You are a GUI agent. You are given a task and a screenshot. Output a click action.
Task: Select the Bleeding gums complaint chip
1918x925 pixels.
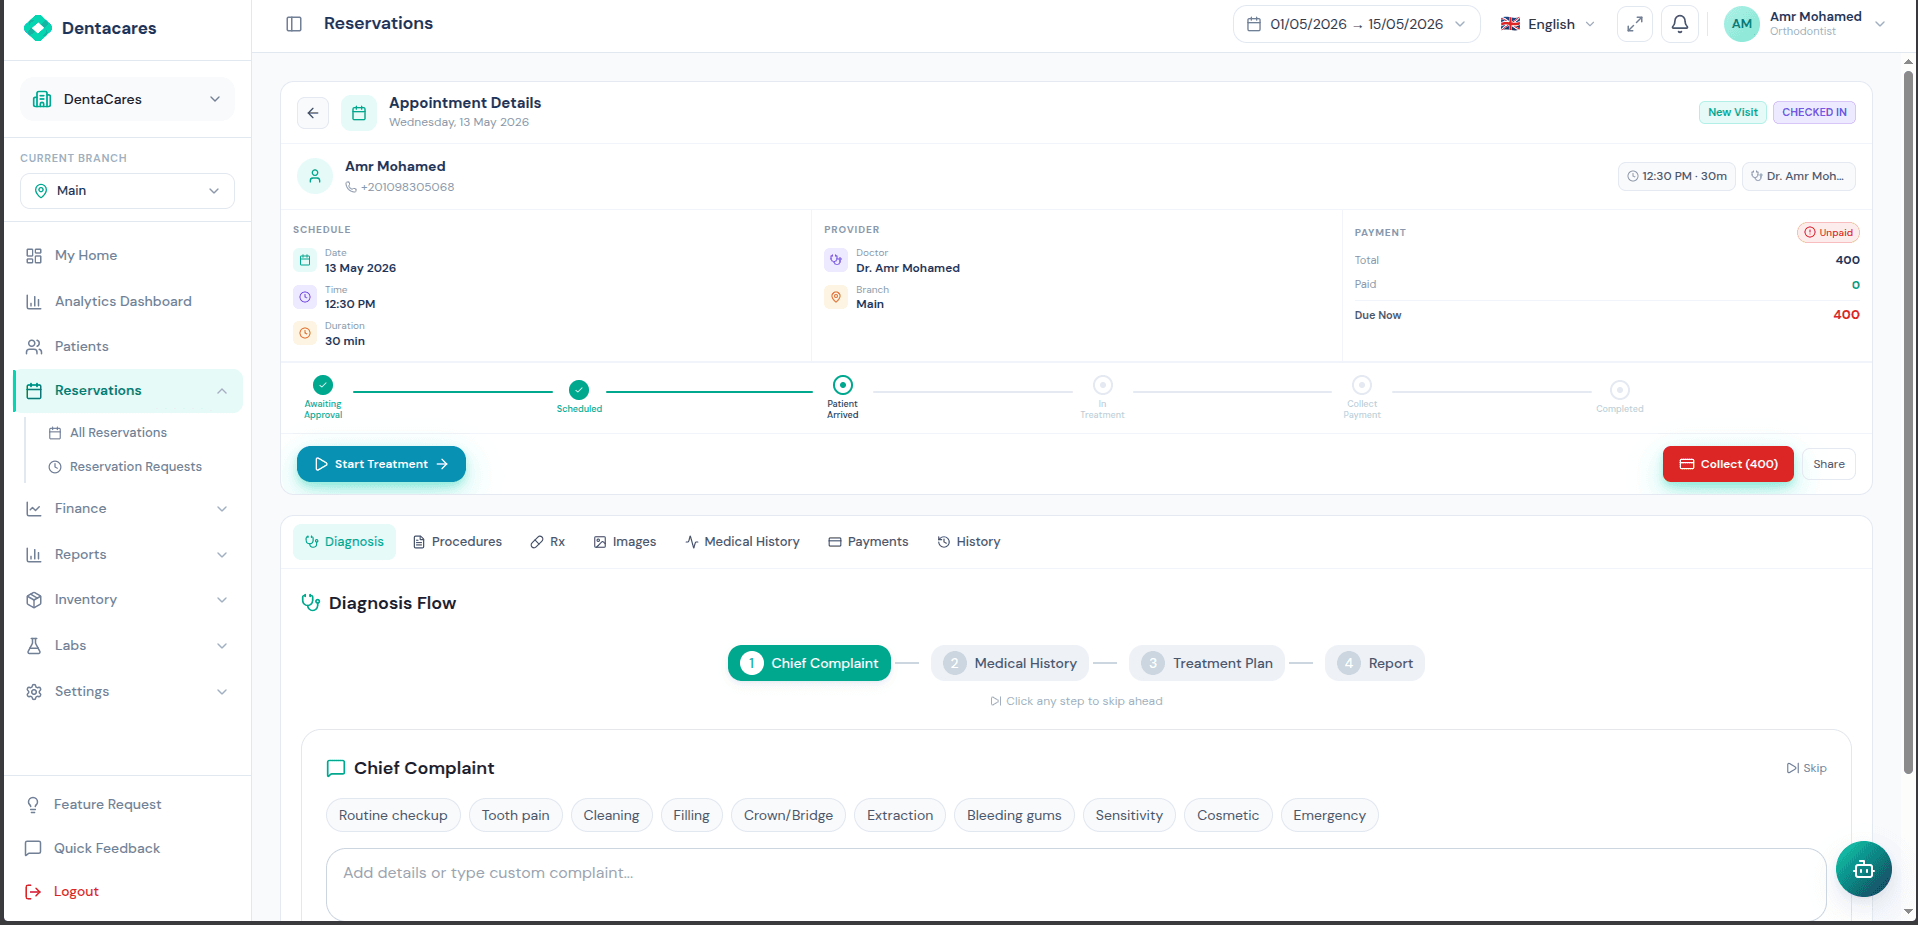[1014, 816]
